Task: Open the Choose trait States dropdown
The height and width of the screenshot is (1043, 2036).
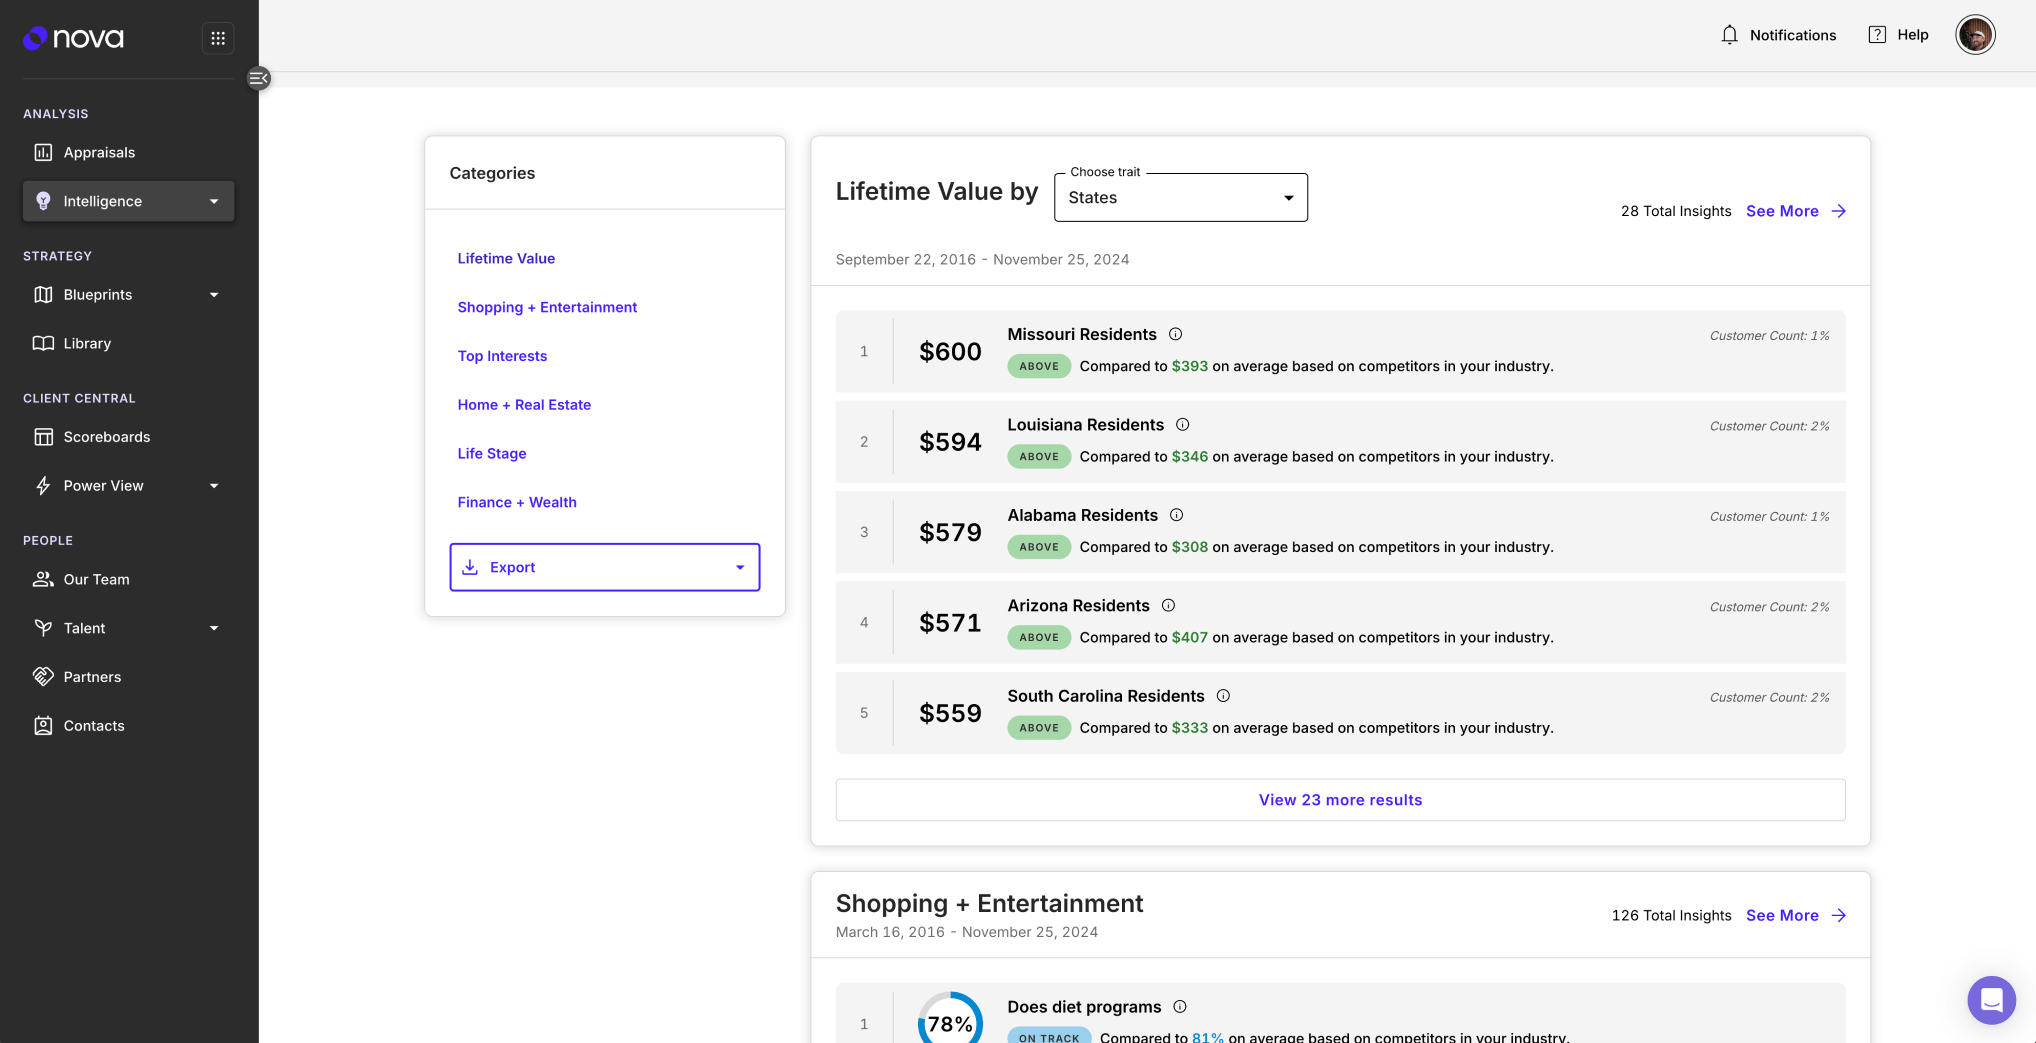Action: (x=1180, y=198)
